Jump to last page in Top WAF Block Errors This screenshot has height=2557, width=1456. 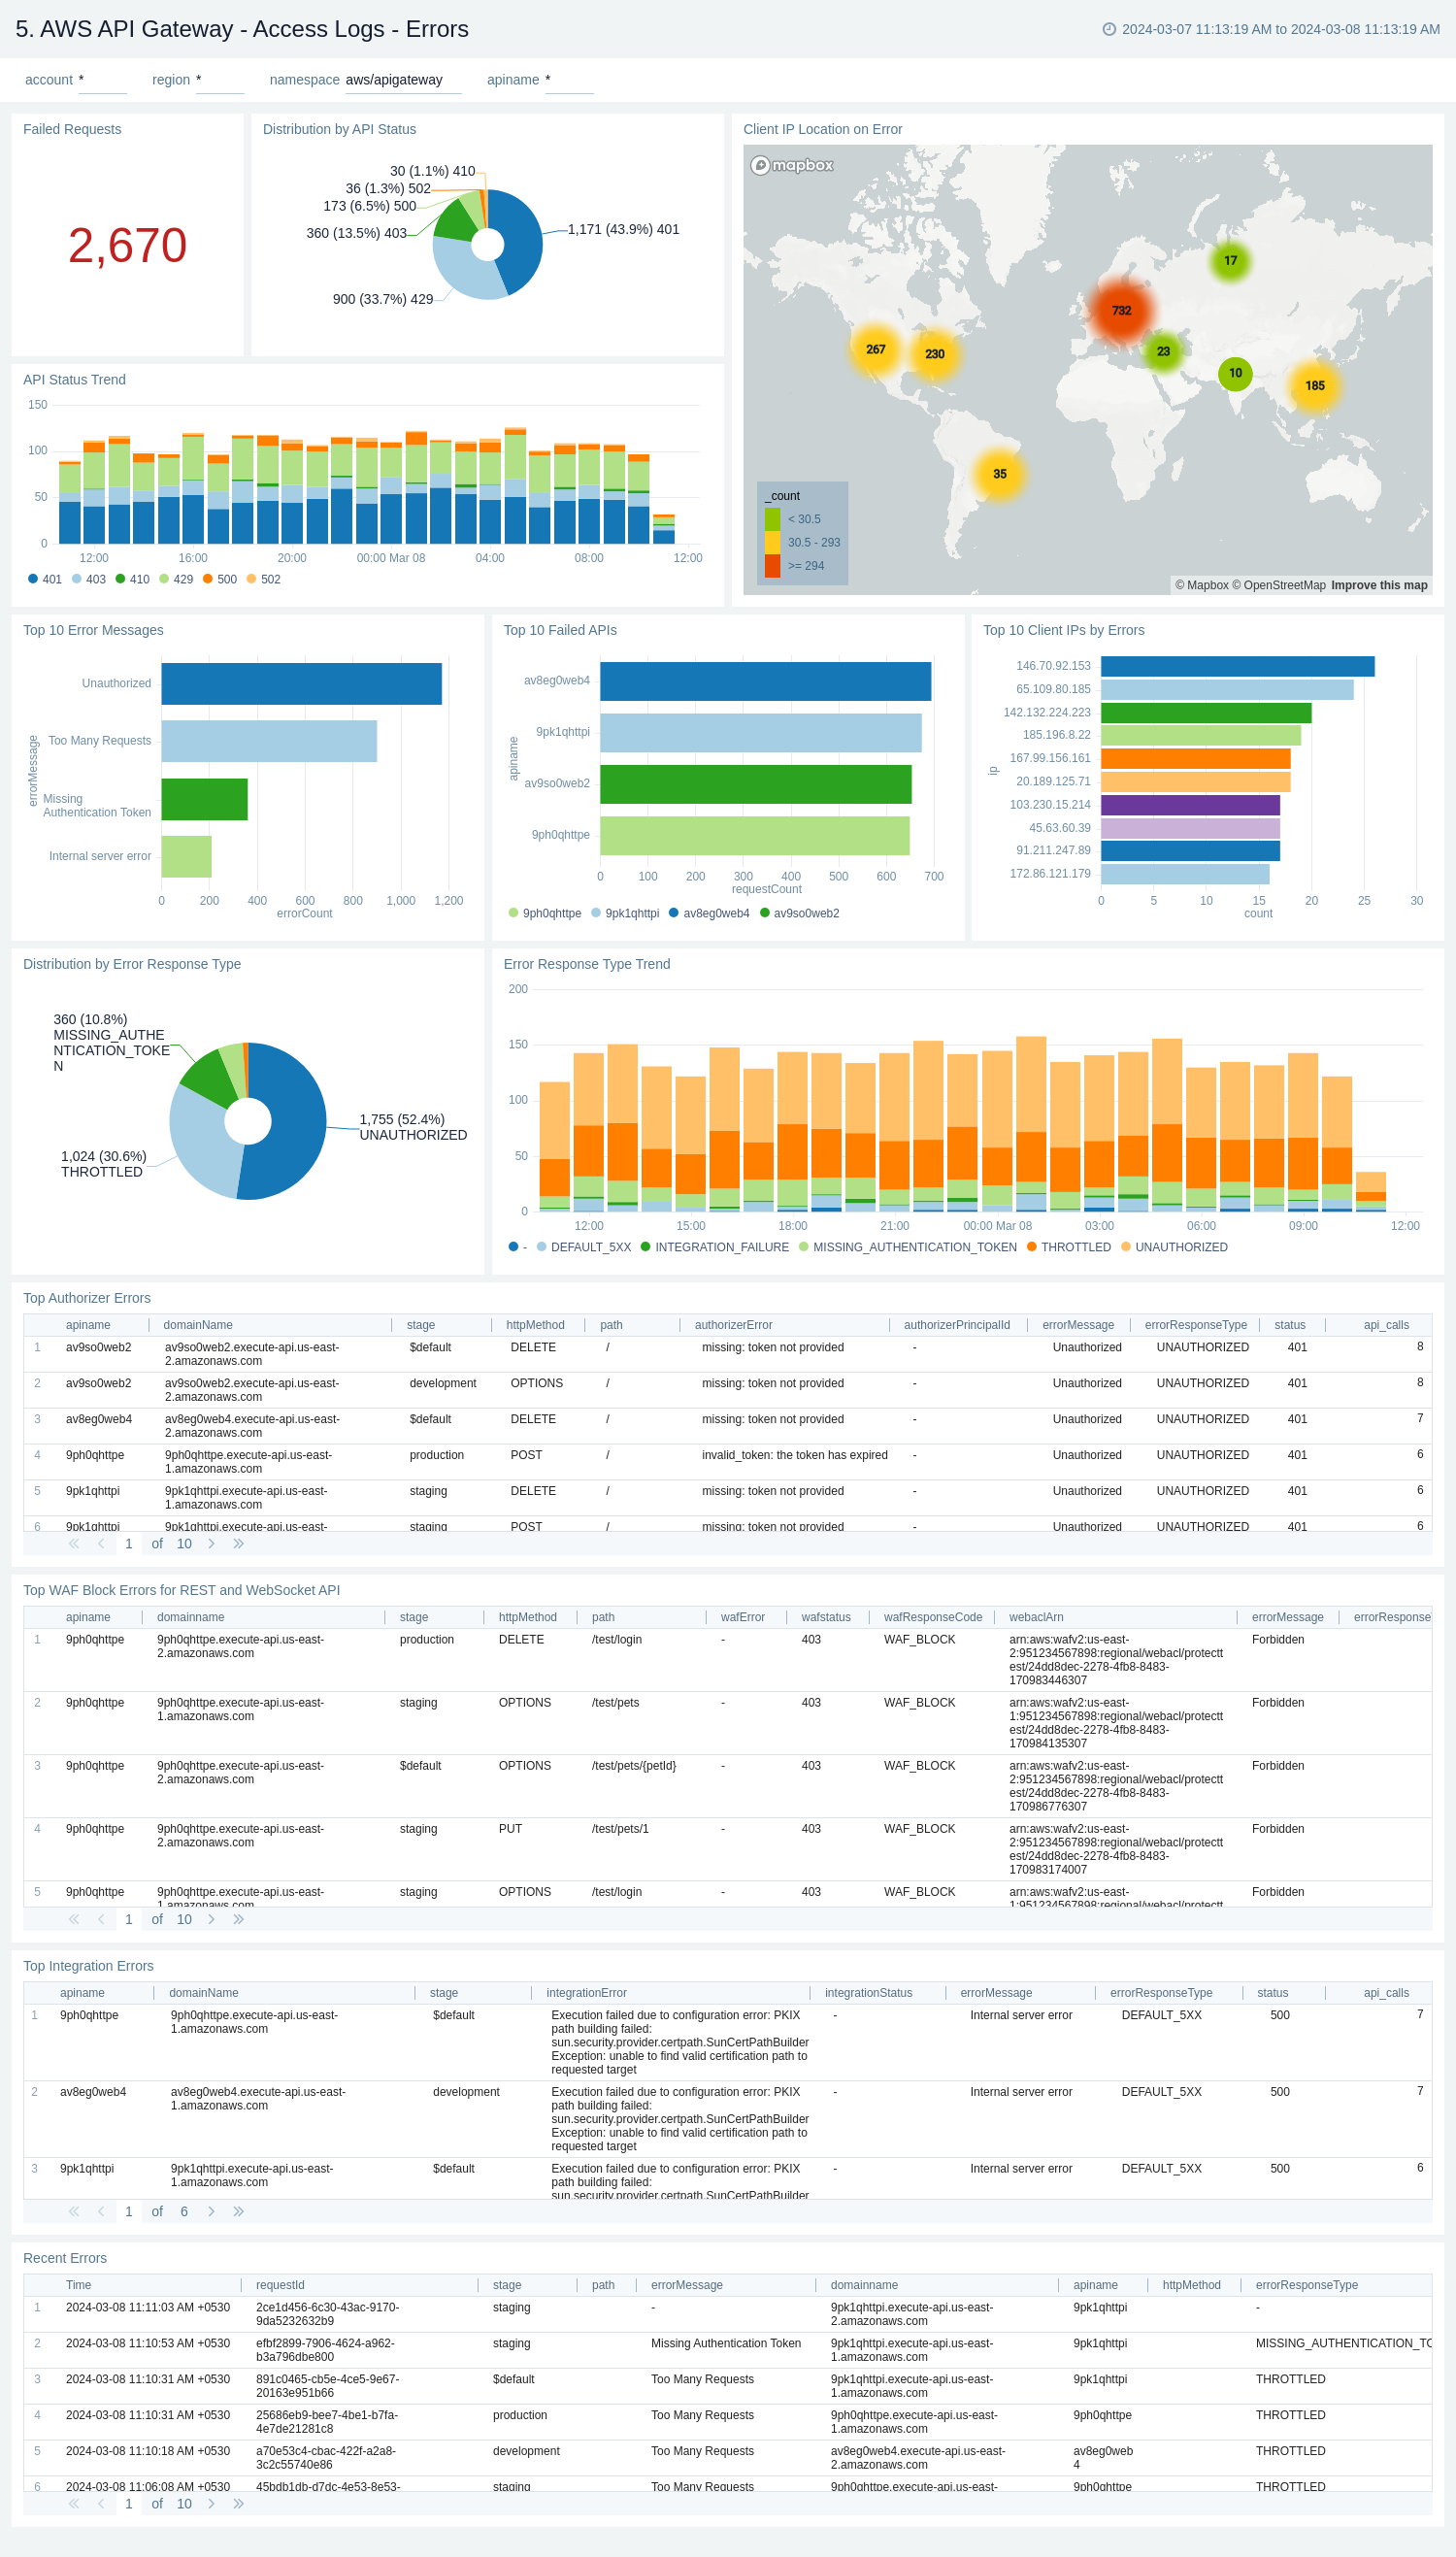[238, 1919]
